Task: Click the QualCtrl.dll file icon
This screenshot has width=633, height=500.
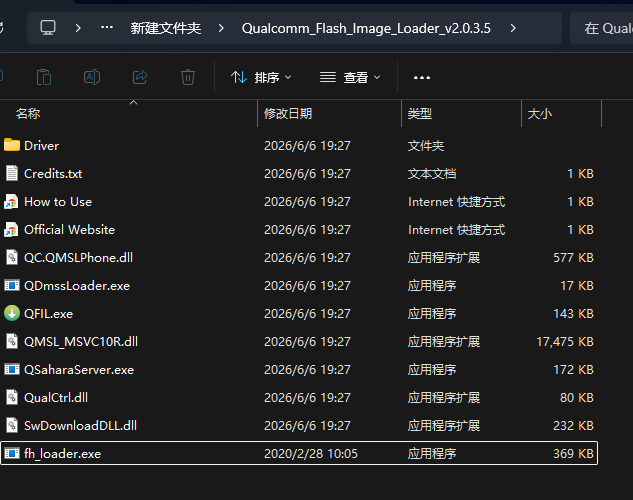Action: click(x=12, y=397)
